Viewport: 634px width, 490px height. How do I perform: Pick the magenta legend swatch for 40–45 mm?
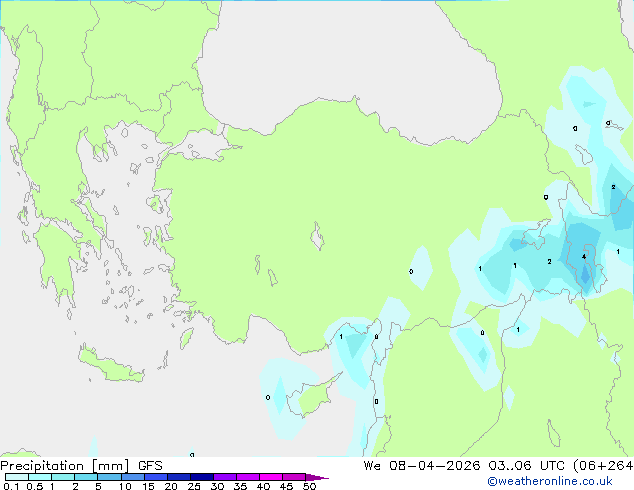pyautogui.click(x=271, y=477)
